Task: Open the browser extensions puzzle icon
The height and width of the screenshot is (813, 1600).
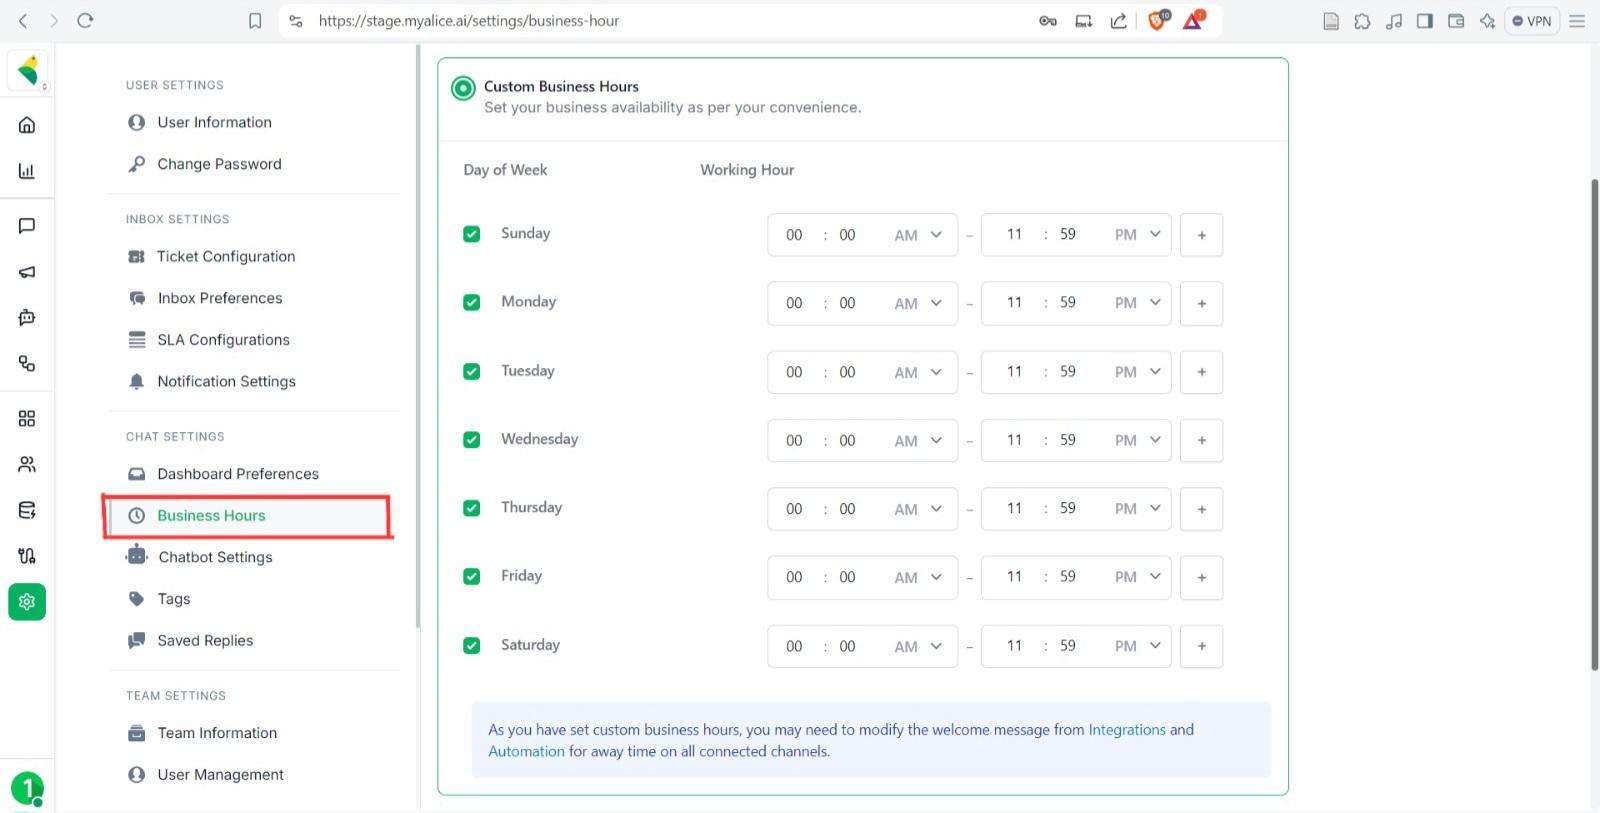Action: coord(1362,21)
